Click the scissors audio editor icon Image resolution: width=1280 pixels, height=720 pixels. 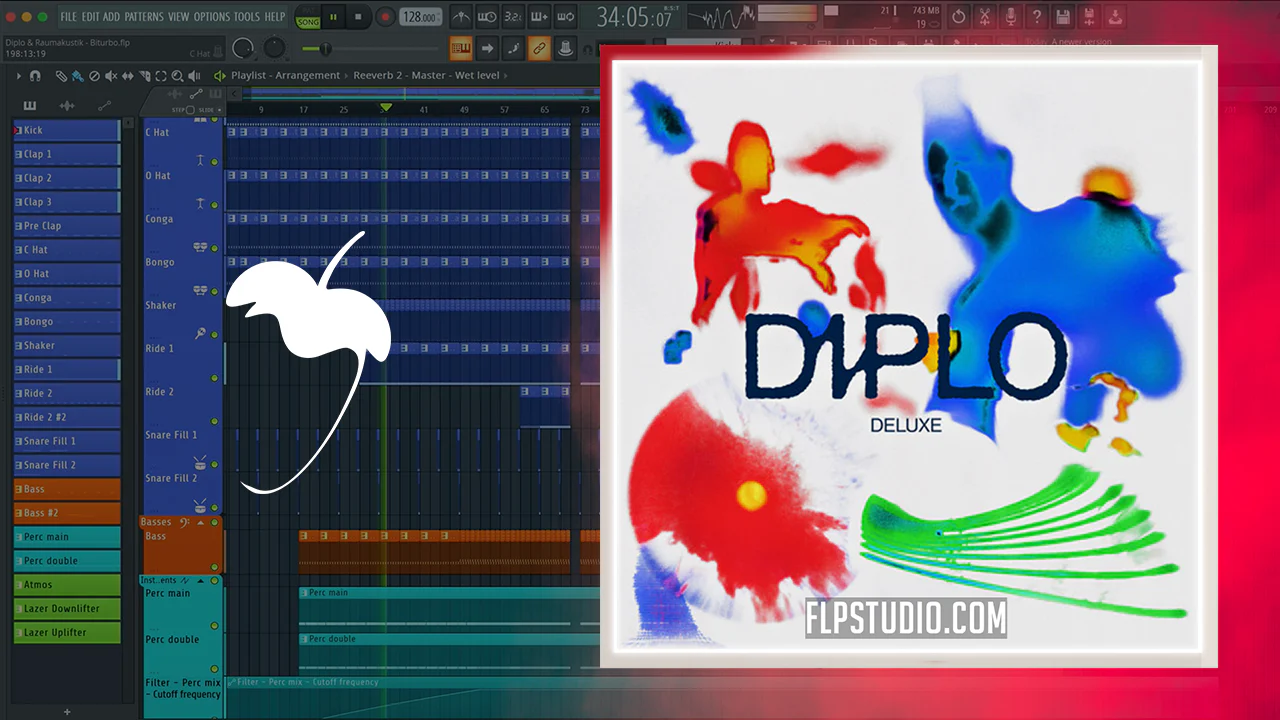985,17
